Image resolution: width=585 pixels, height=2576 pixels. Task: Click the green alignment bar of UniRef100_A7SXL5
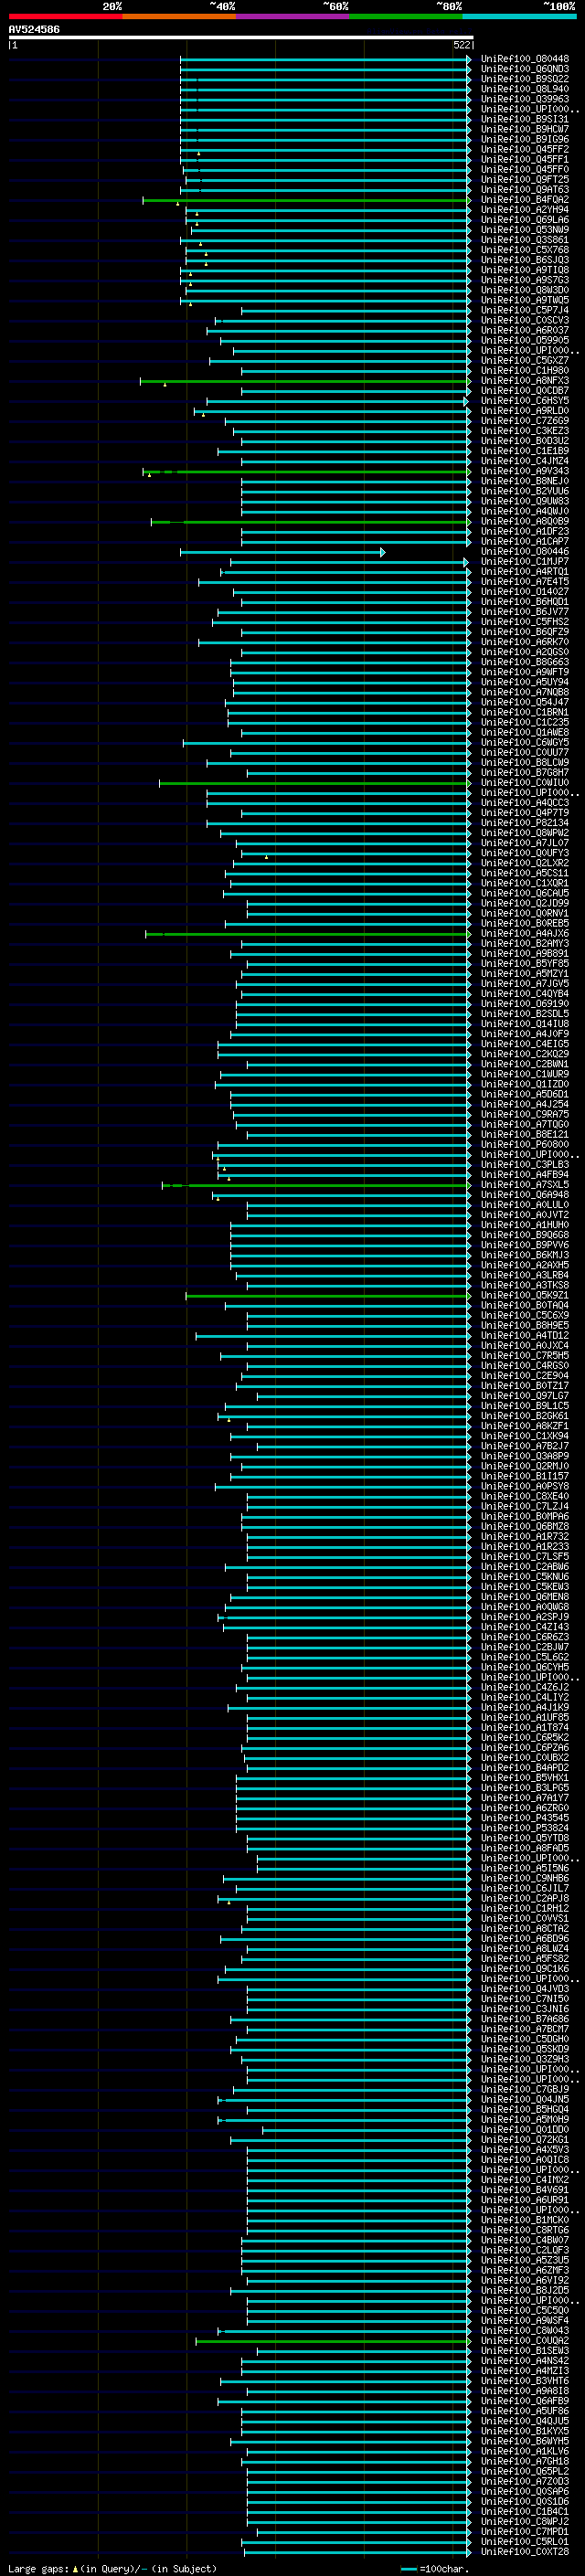click(316, 1185)
